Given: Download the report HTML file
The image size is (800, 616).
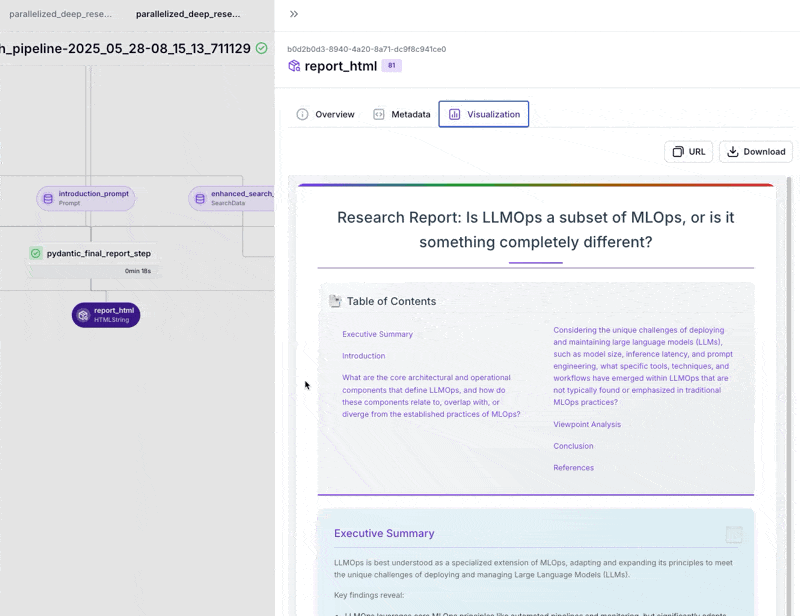Looking at the screenshot, I should click(755, 151).
